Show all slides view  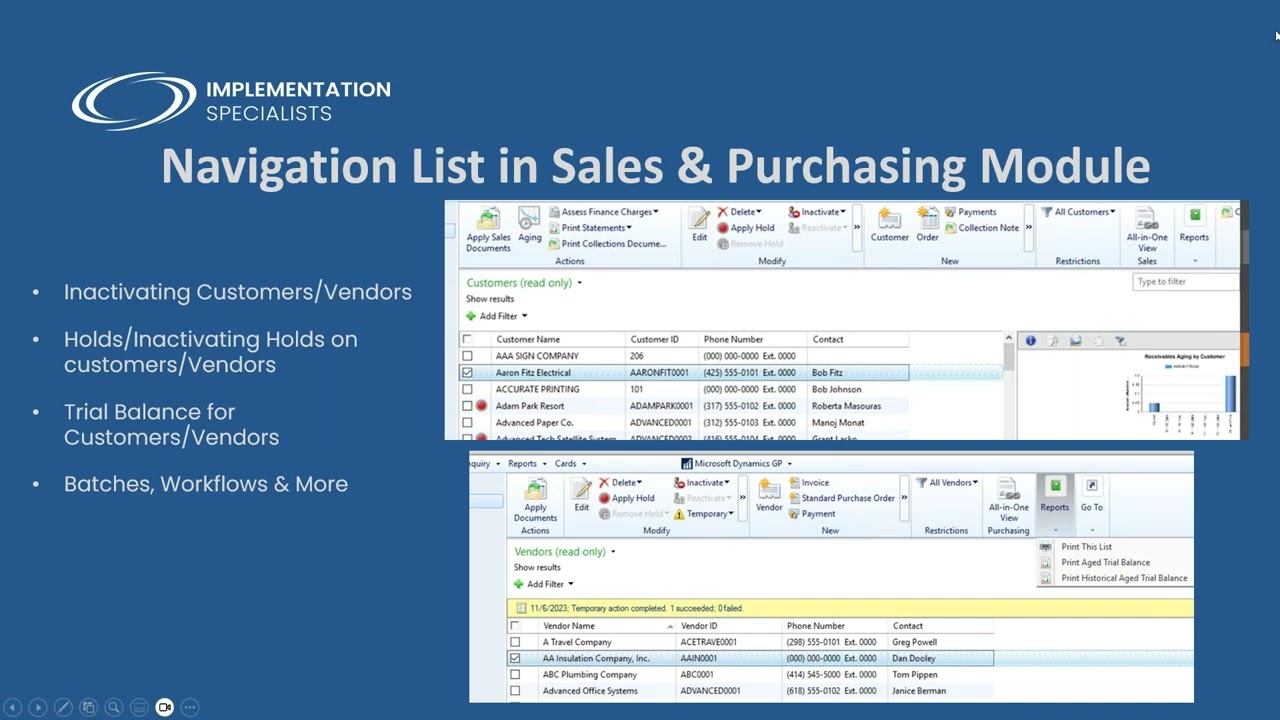click(88, 707)
